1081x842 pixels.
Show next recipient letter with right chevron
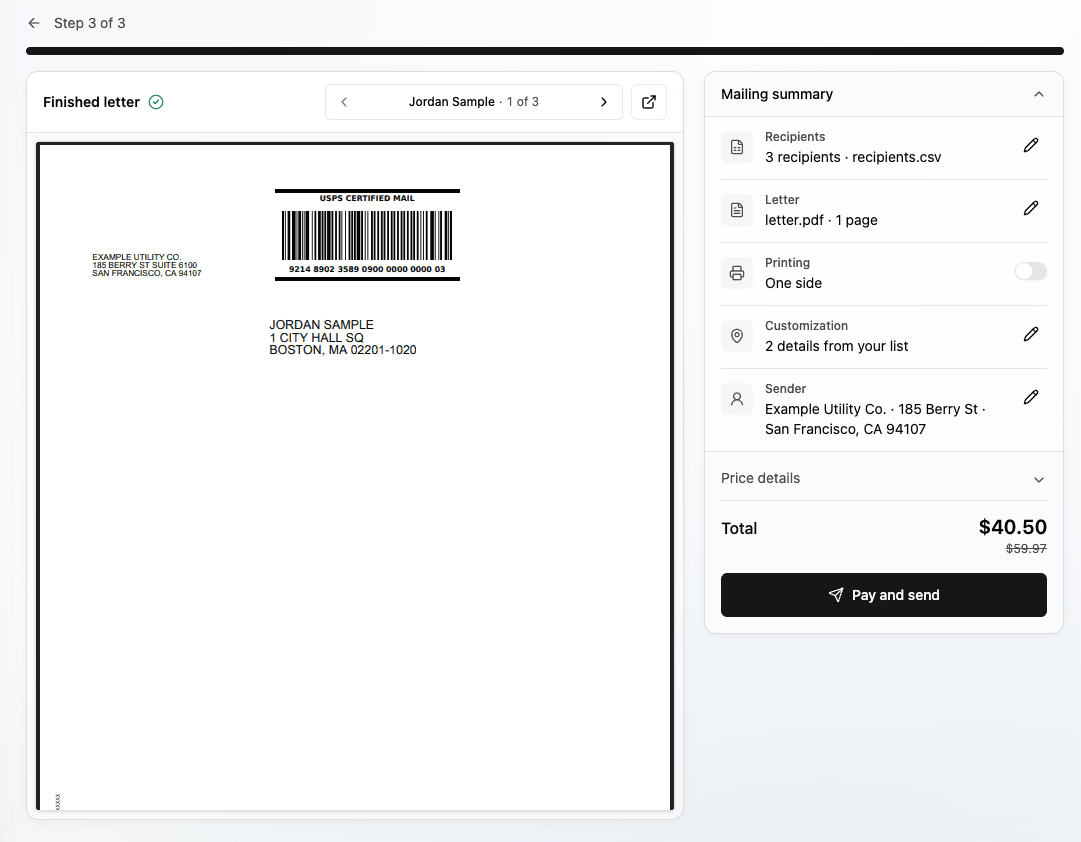coord(604,102)
